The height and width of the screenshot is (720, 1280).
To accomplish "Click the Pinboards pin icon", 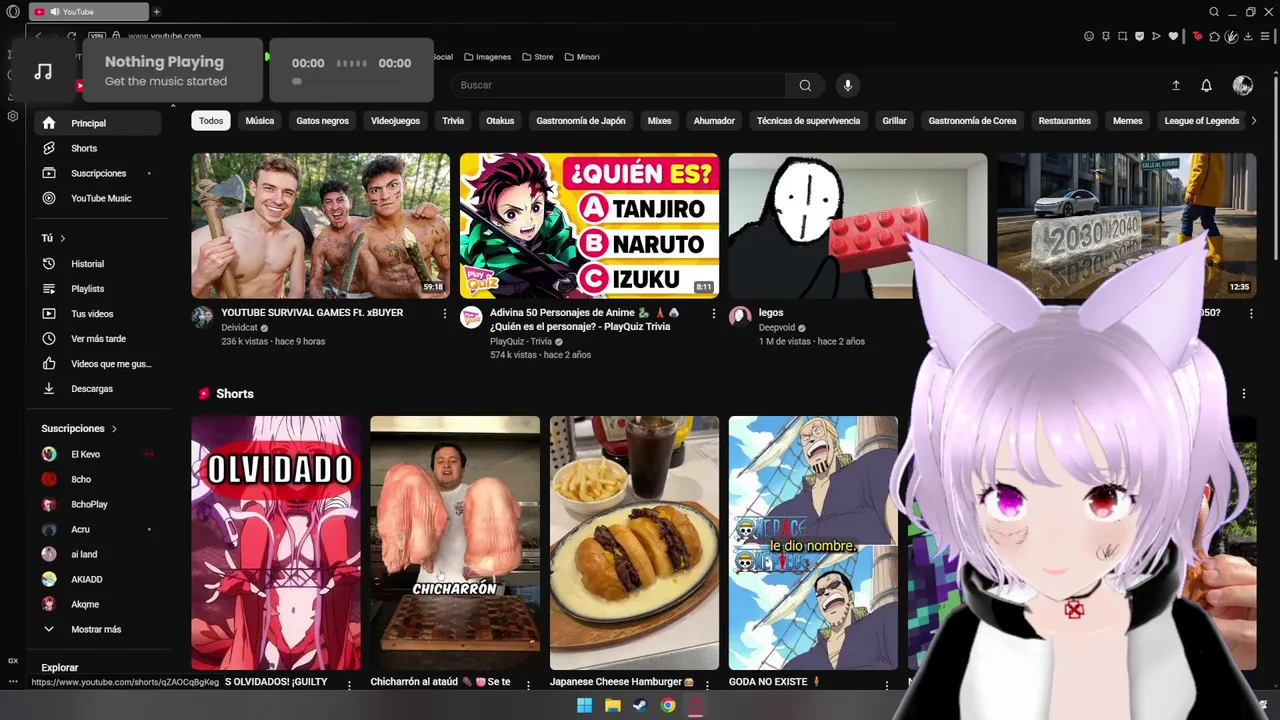I will (x=1106, y=37).
